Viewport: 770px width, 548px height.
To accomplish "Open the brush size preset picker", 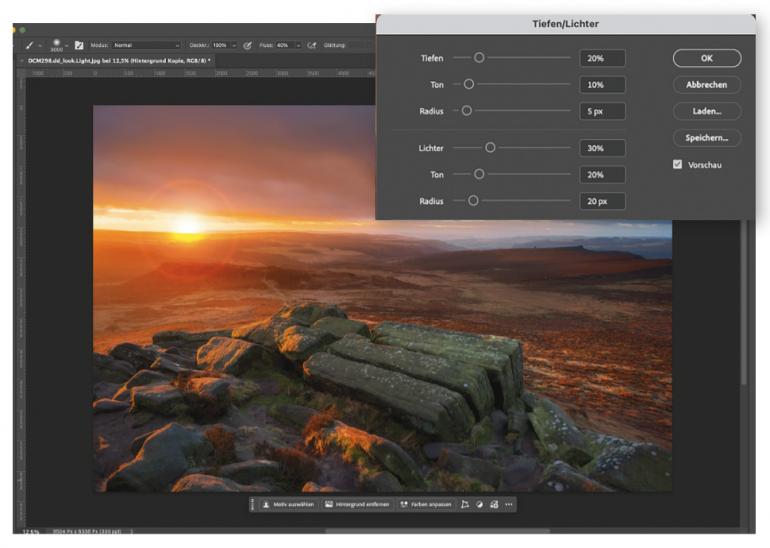I will click(56, 45).
